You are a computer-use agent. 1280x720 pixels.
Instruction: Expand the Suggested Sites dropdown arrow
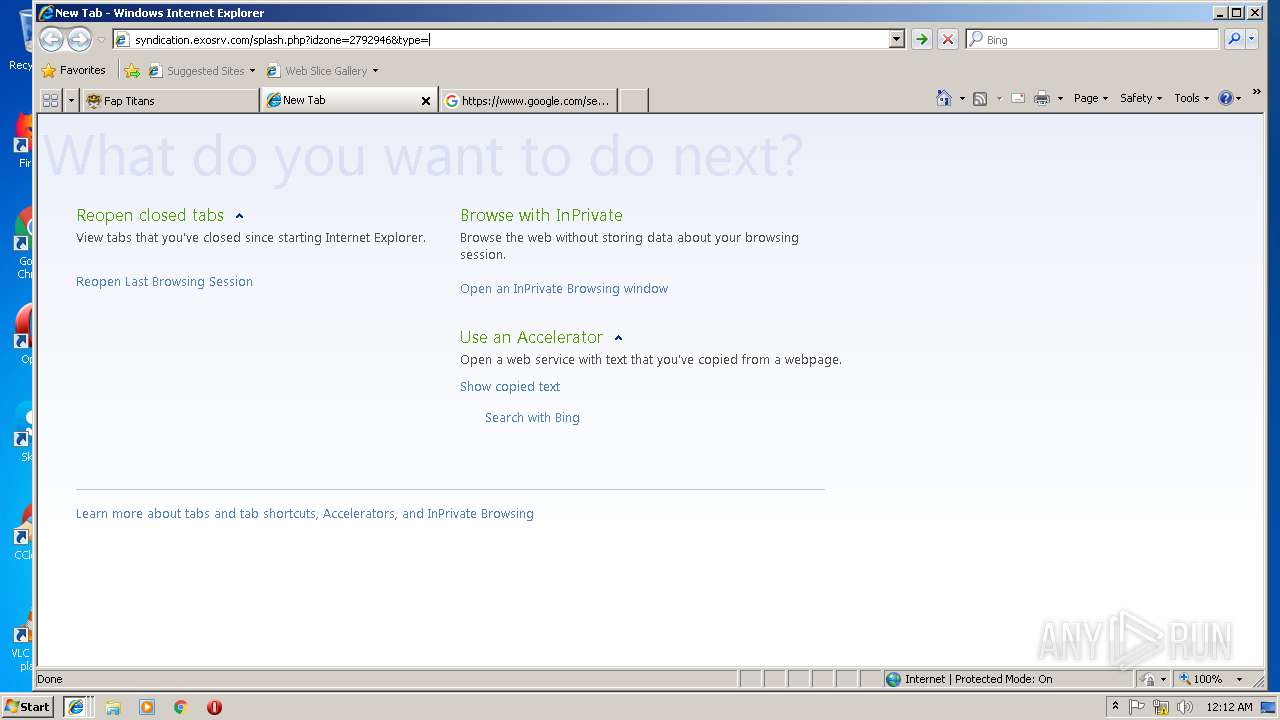click(252, 70)
